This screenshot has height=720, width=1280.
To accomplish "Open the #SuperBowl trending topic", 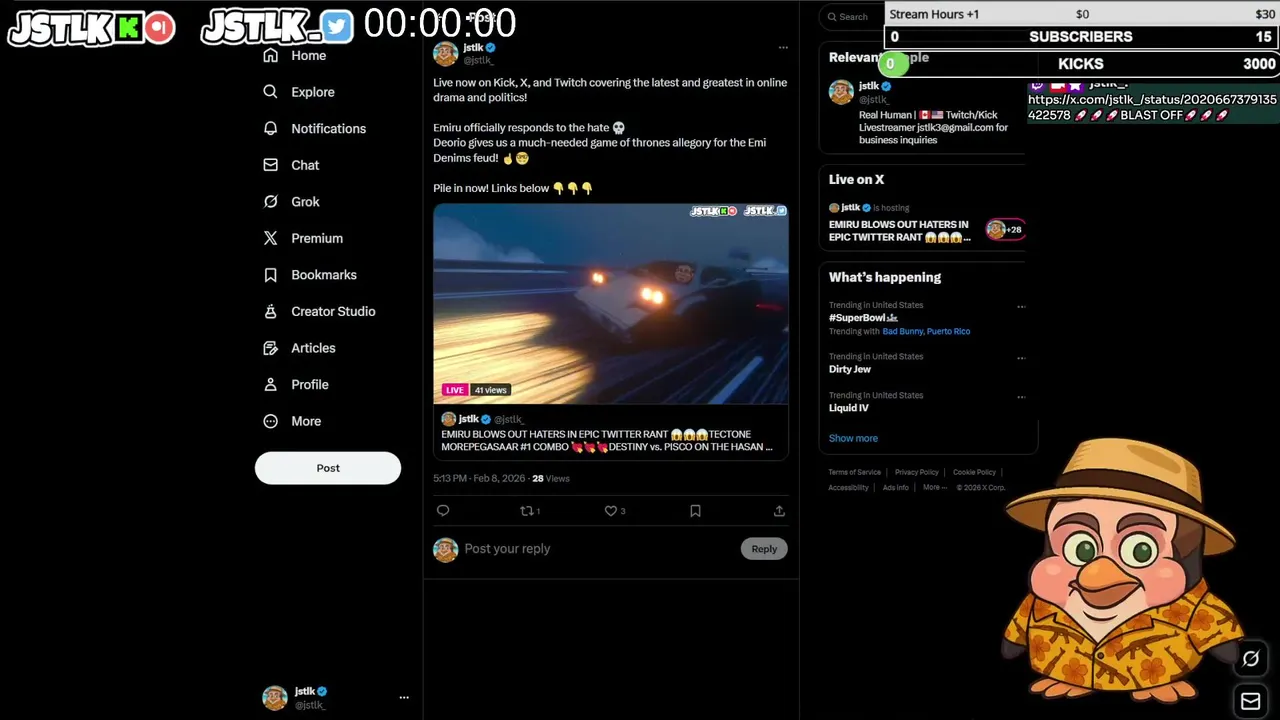I will click(863, 318).
